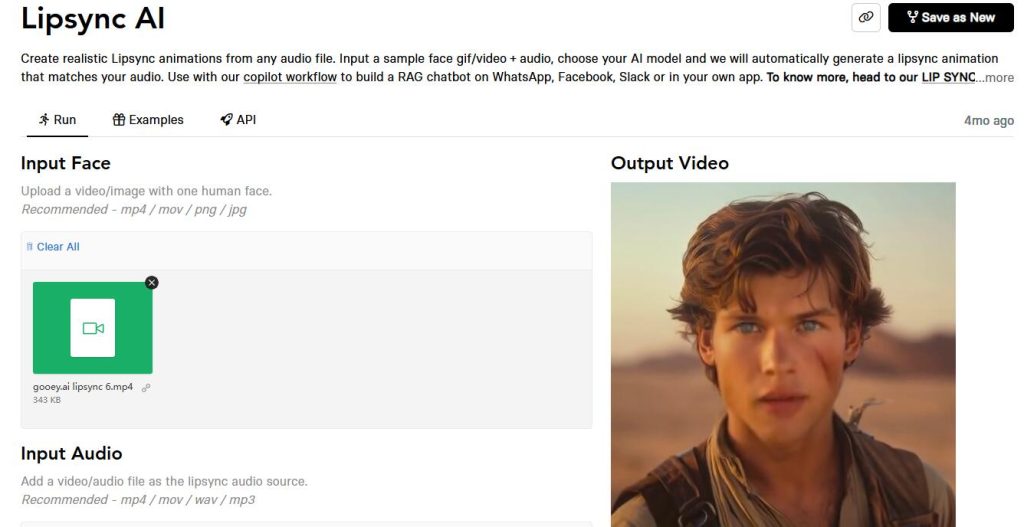Screen dimensions: 1024x527
Task: Click the Output Video preview
Action: [x=783, y=355]
